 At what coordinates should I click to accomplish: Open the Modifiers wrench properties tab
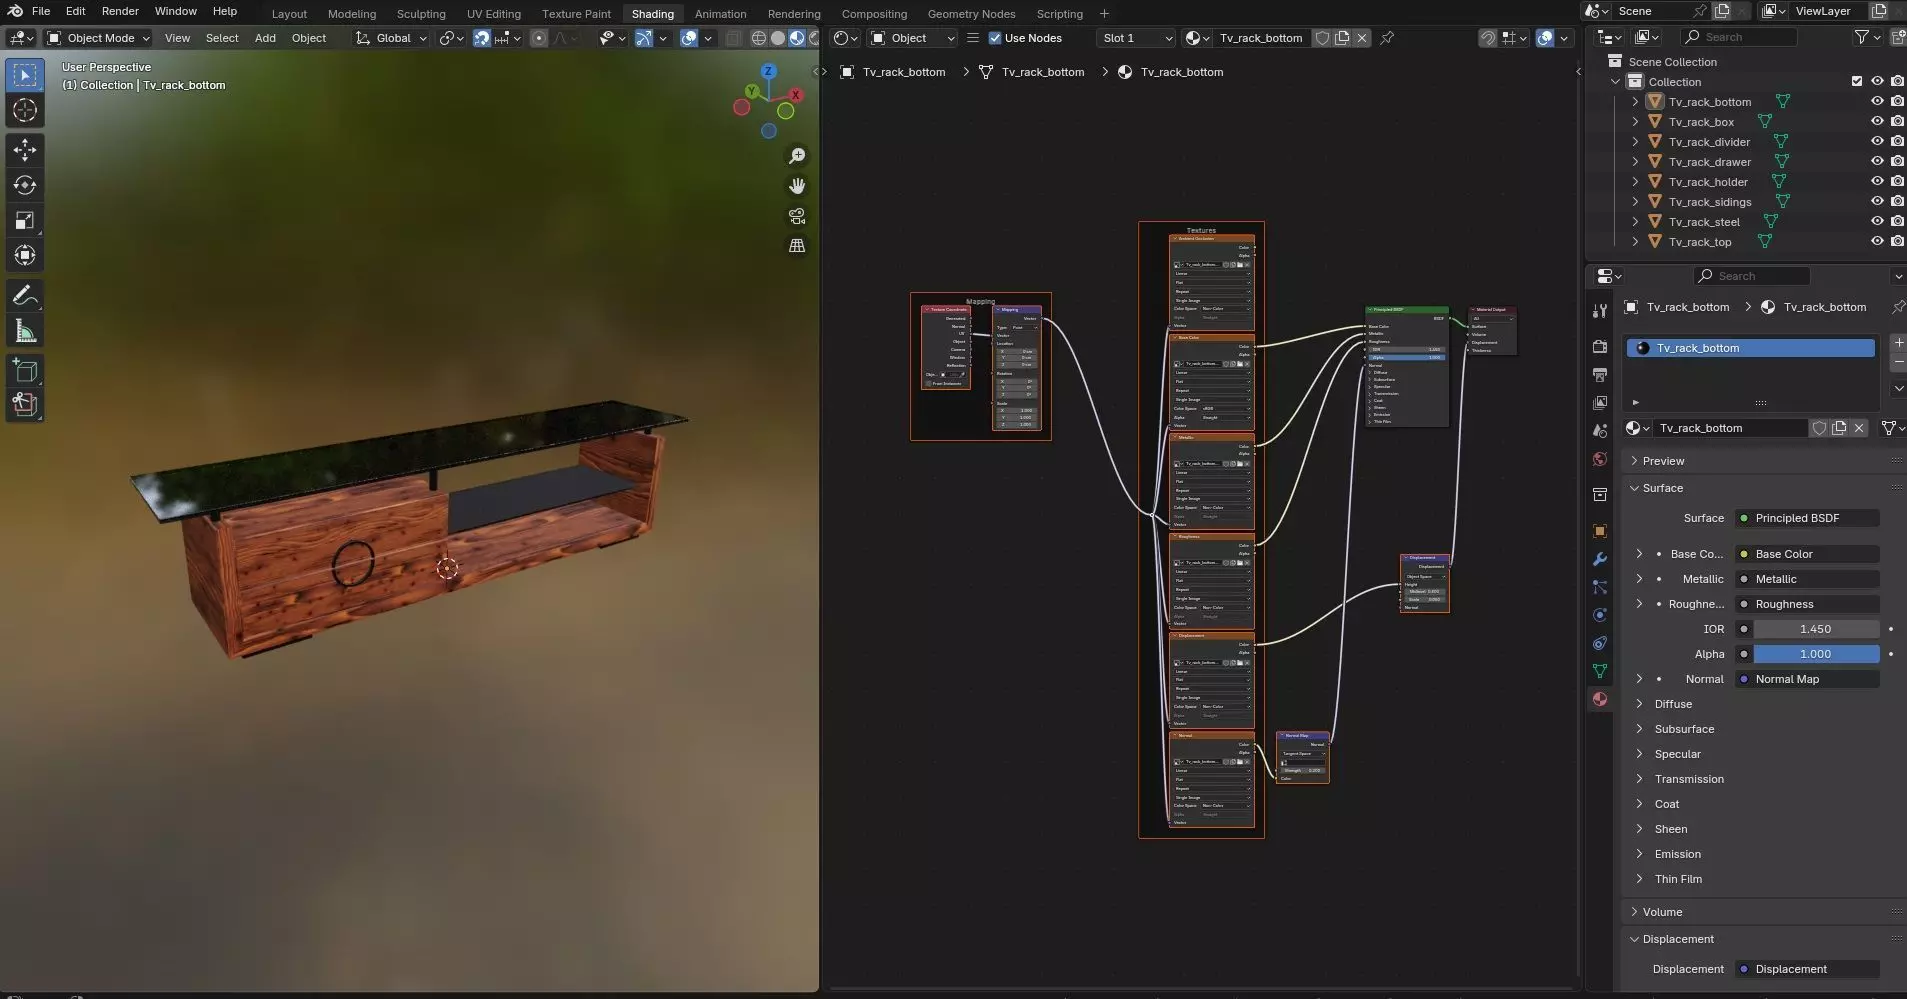[1600, 559]
